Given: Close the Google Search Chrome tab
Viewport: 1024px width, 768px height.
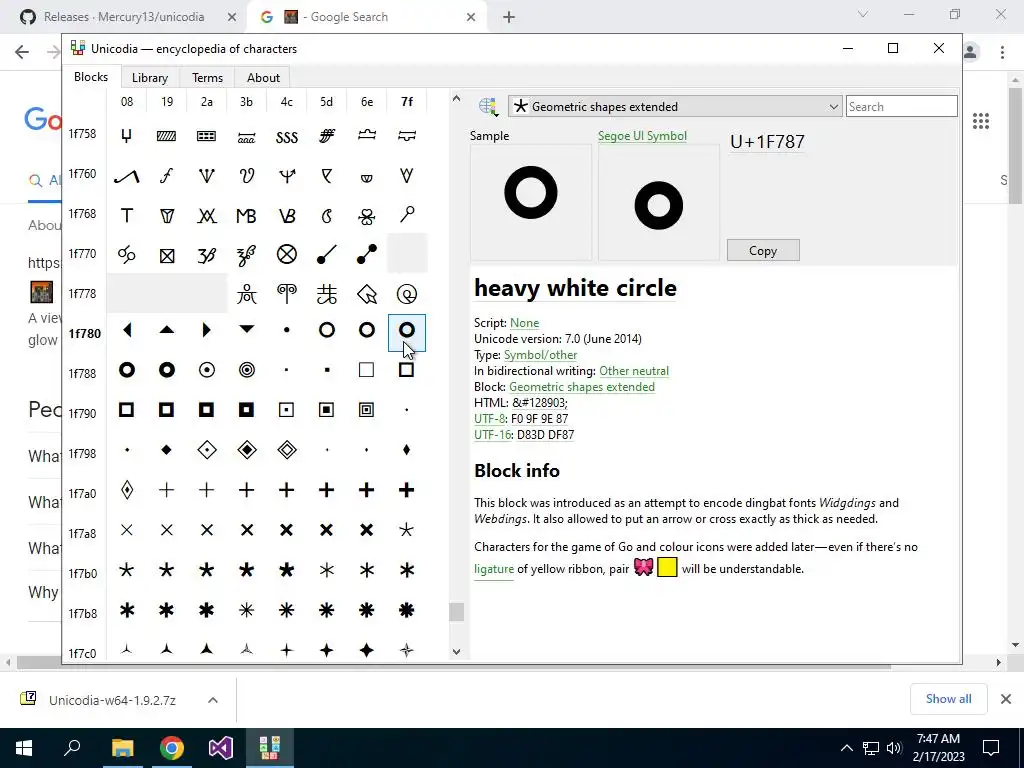Looking at the screenshot, I should click(x=471, y=17).
